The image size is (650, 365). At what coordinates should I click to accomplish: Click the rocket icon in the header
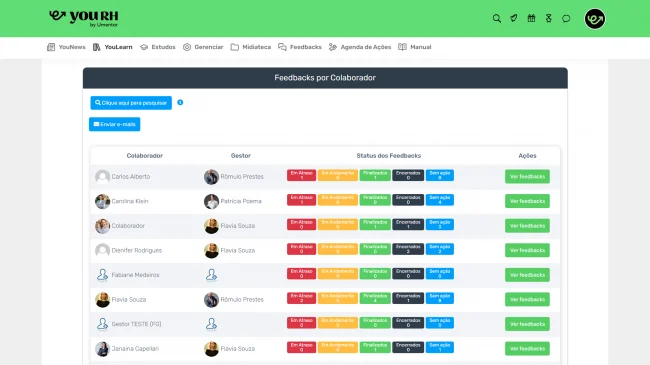click(x=514, y=18)
